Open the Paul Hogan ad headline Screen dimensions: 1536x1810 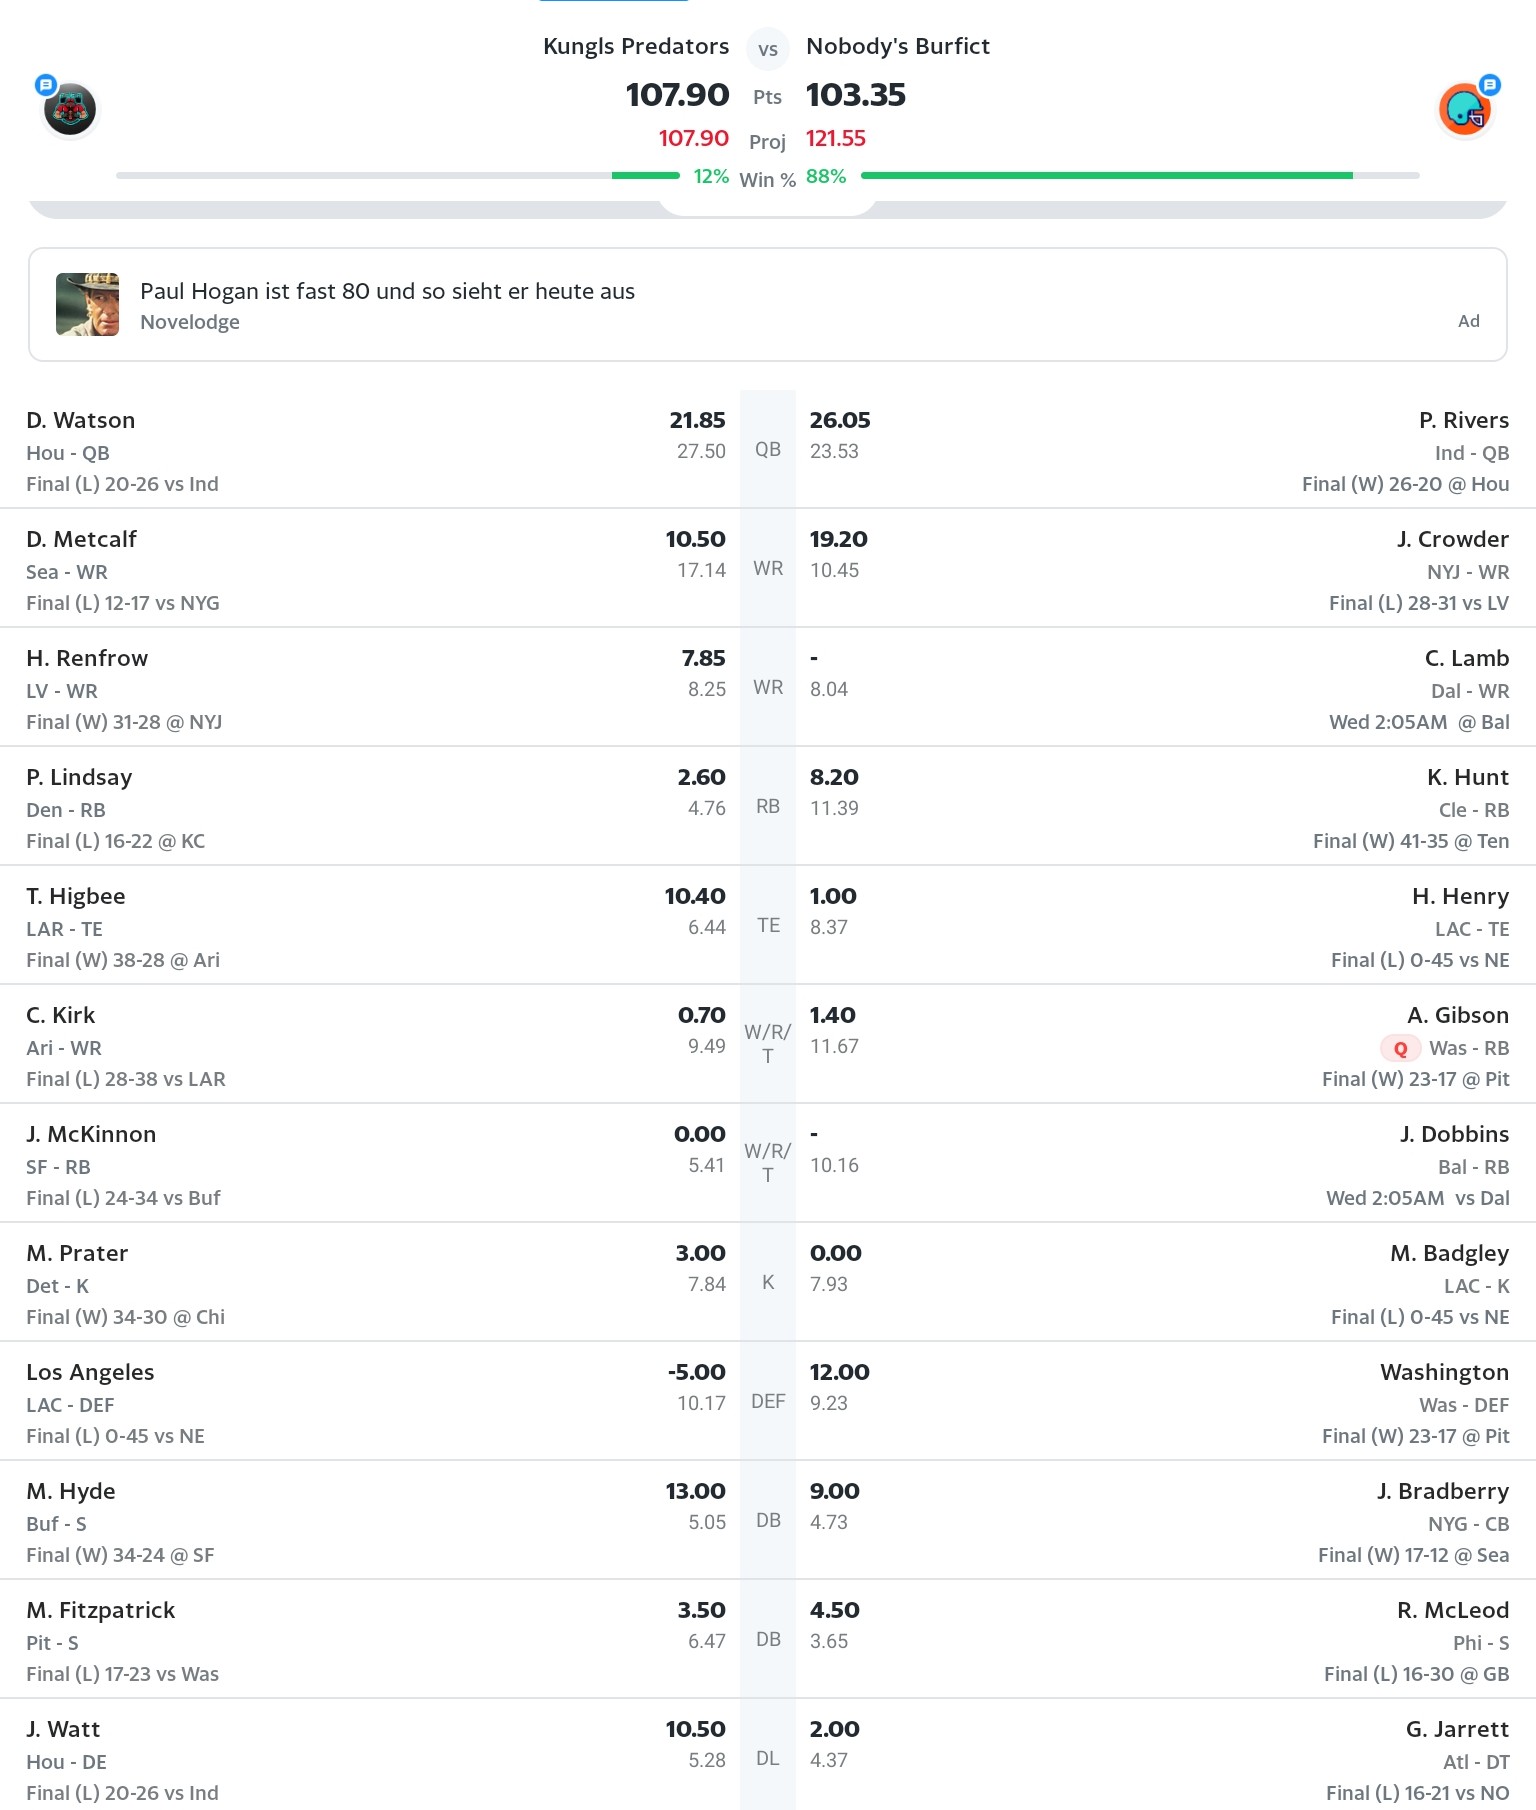point(387,291)
